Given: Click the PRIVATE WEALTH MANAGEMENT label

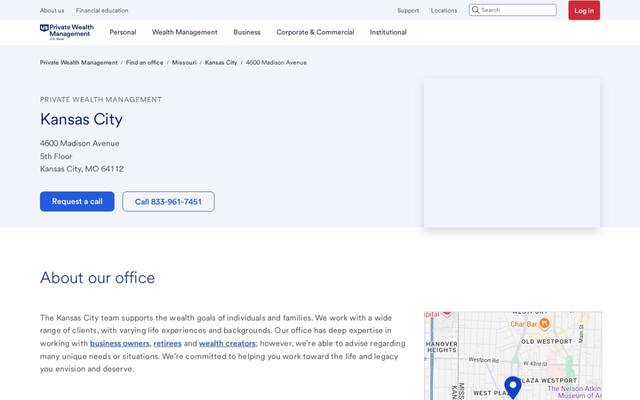Looking at the screenshot, I should pyautogui.click(x=101, y=100).
